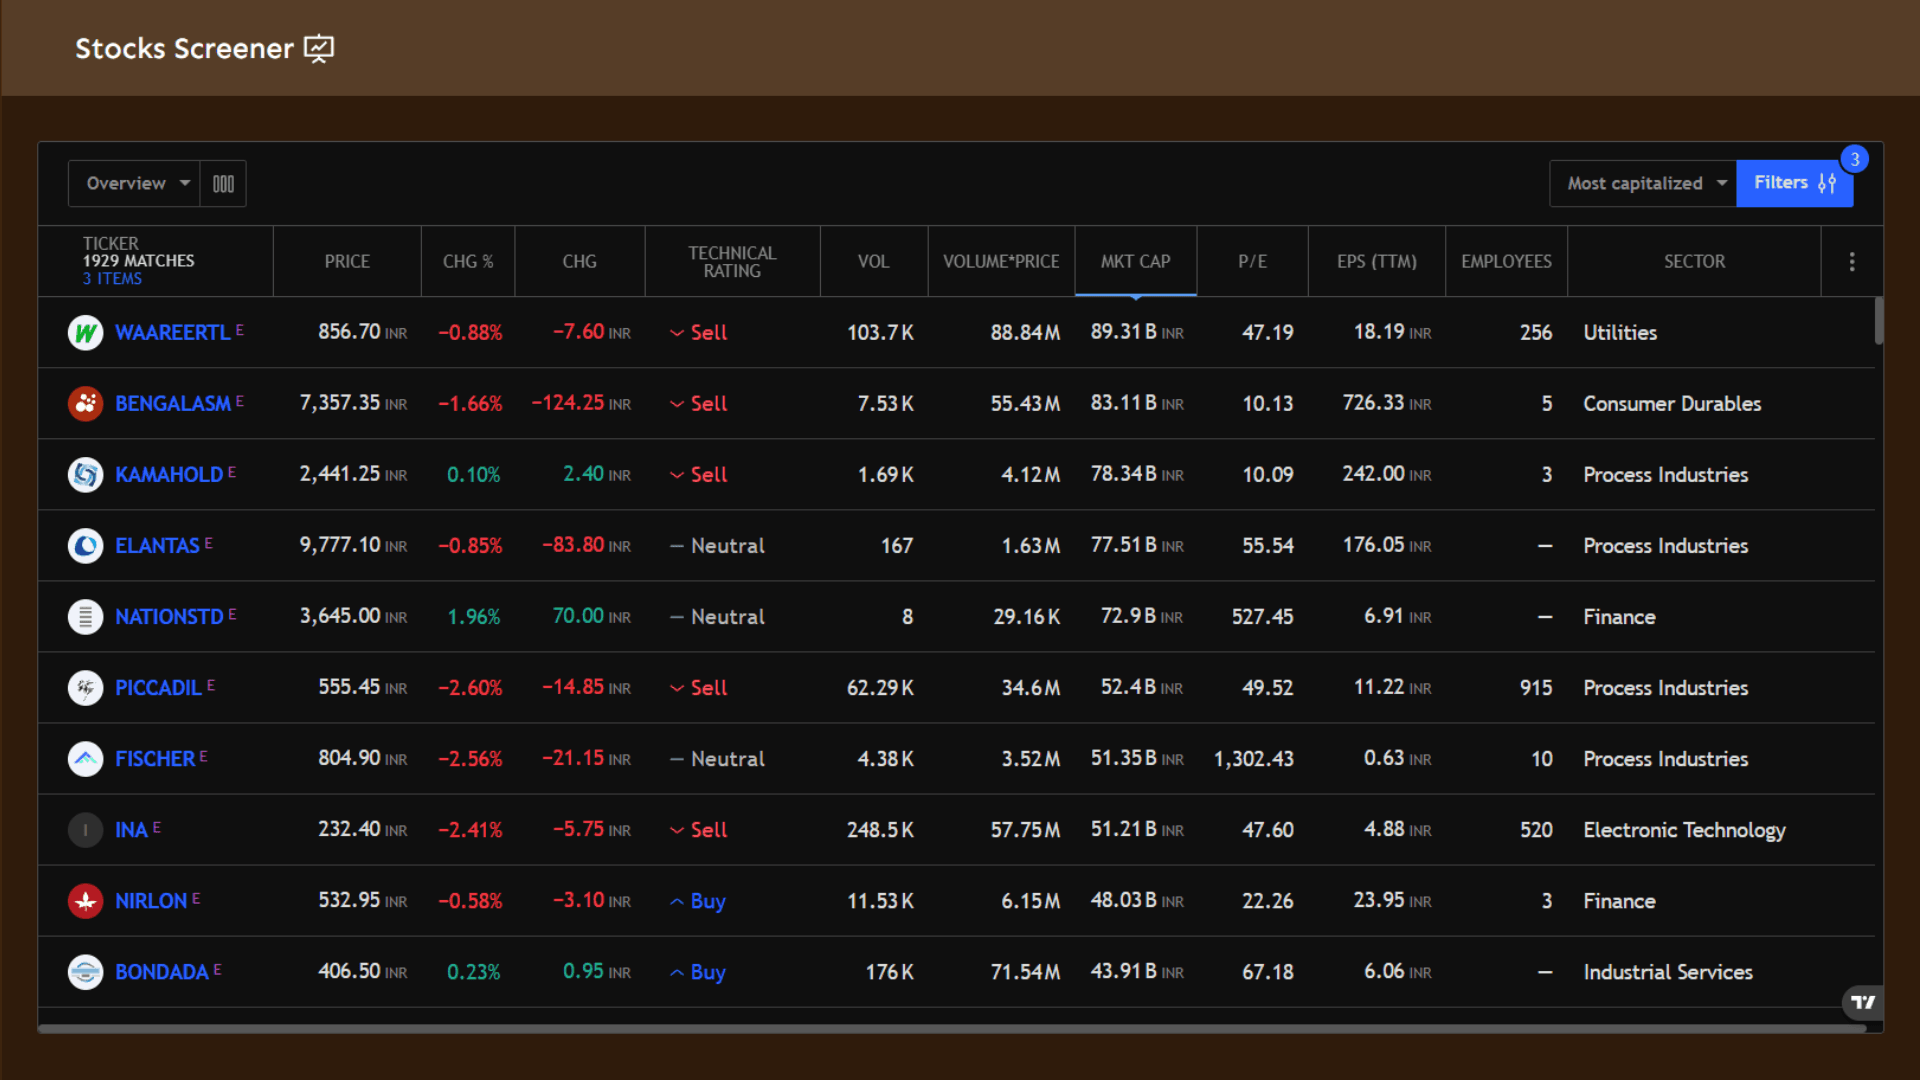
Task: Click the MKT CAP highlighted column header
Action: (x=1135, y=261)
